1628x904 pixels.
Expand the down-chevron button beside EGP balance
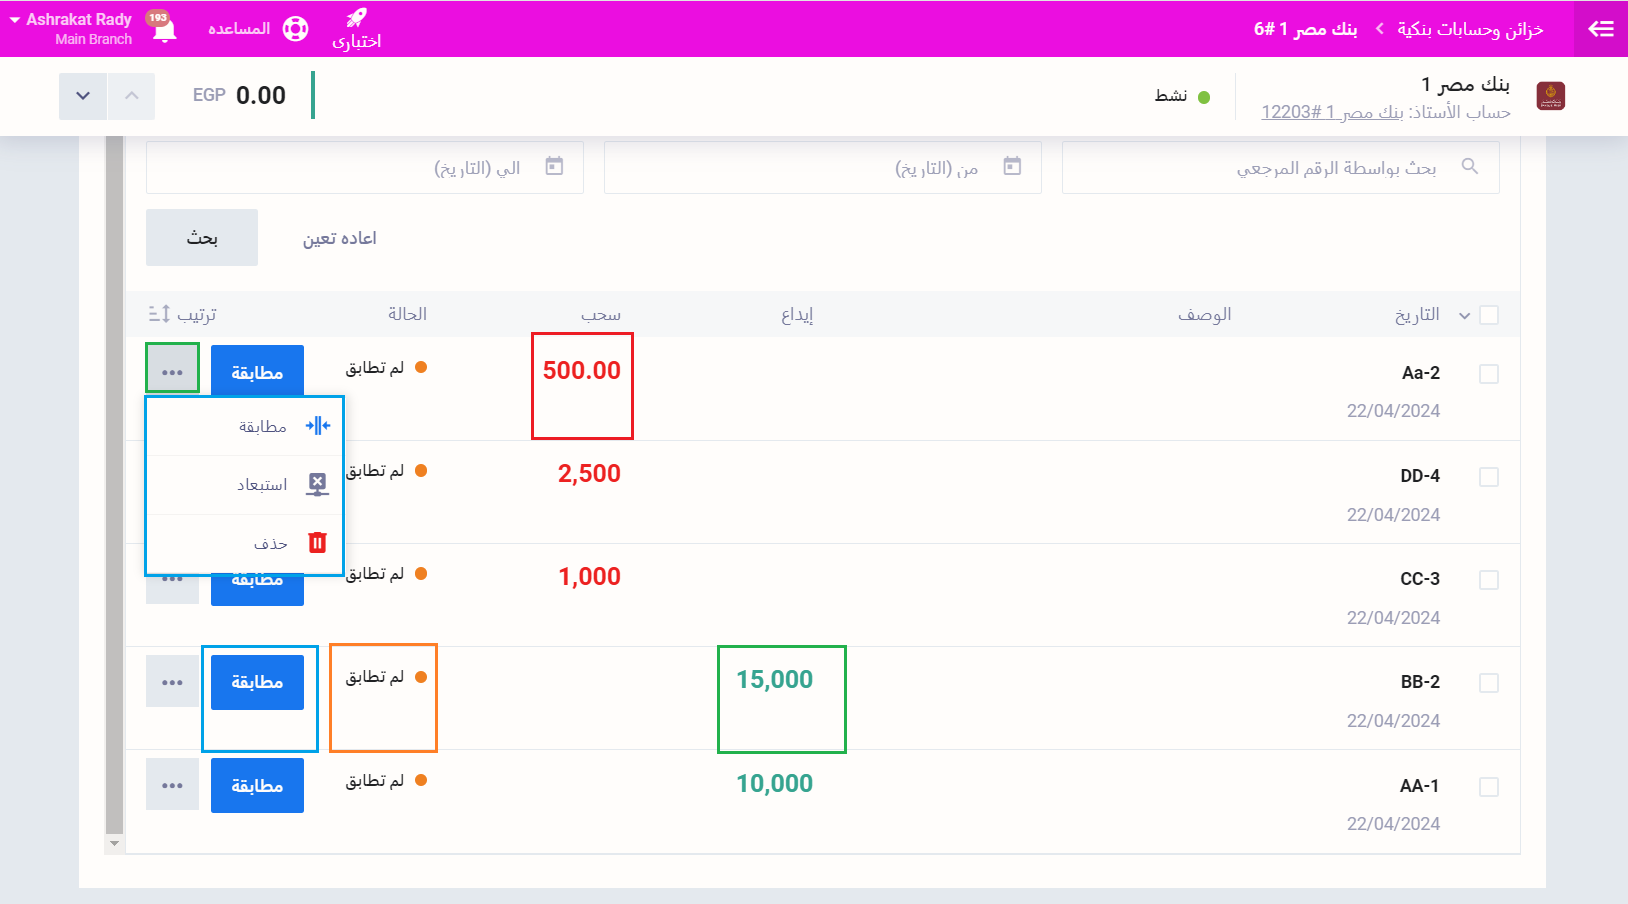[83, 96]
